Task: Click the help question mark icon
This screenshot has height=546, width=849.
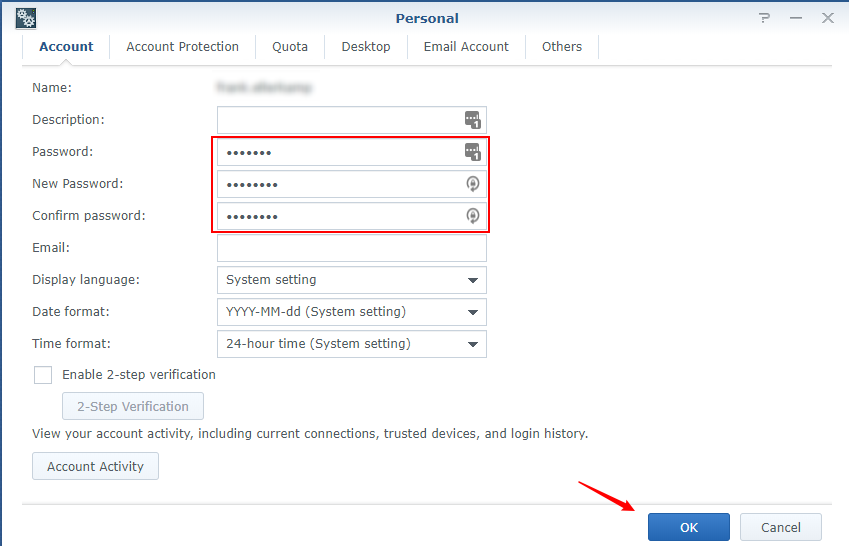Action: 764,18
